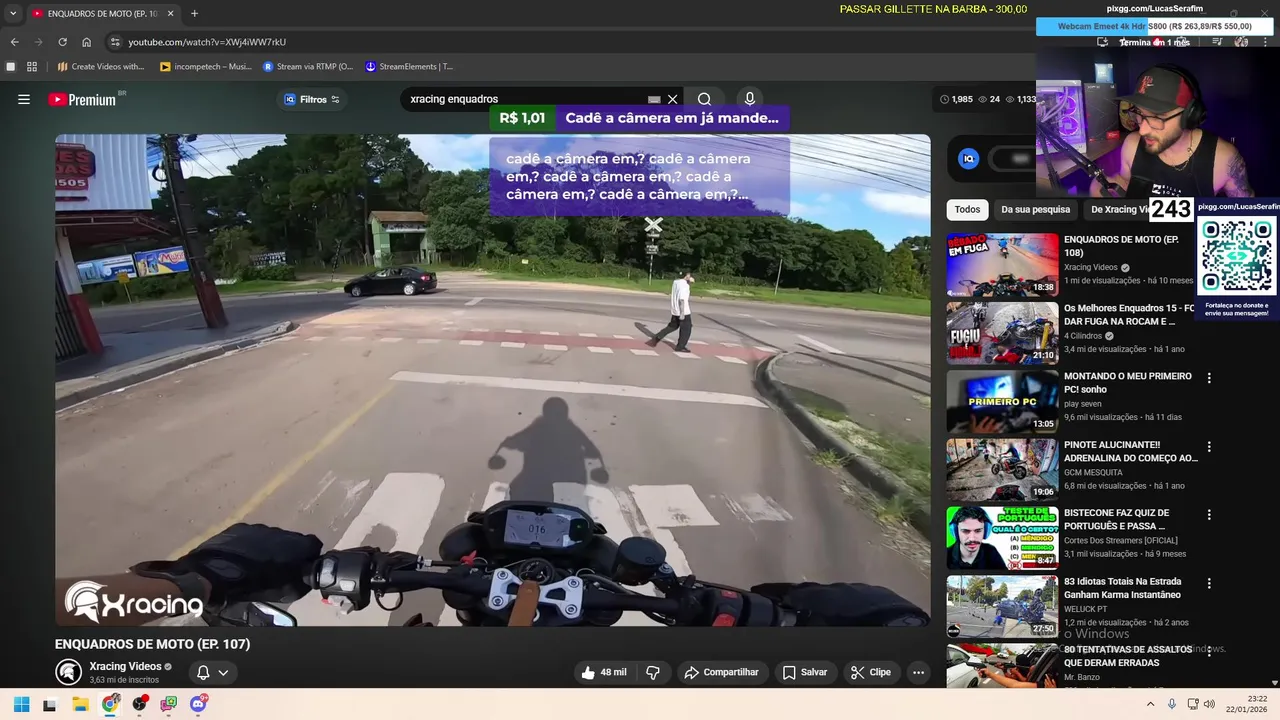Open File Explorer from the taskbar

pos(80,704)
